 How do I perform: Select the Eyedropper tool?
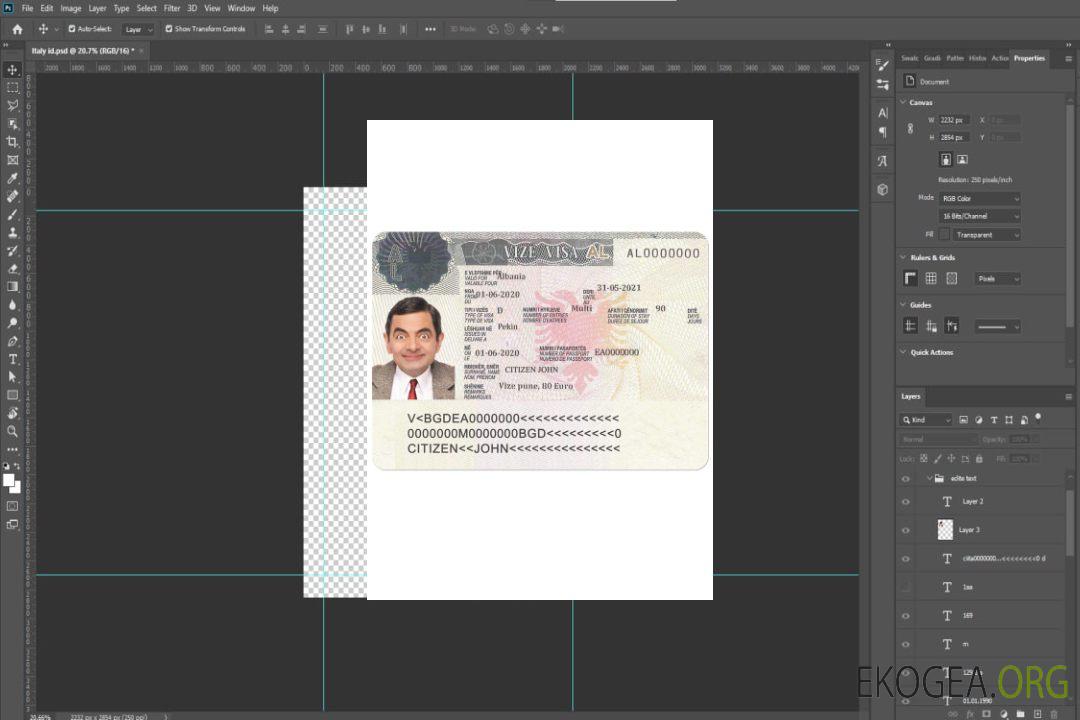point(12,178)
